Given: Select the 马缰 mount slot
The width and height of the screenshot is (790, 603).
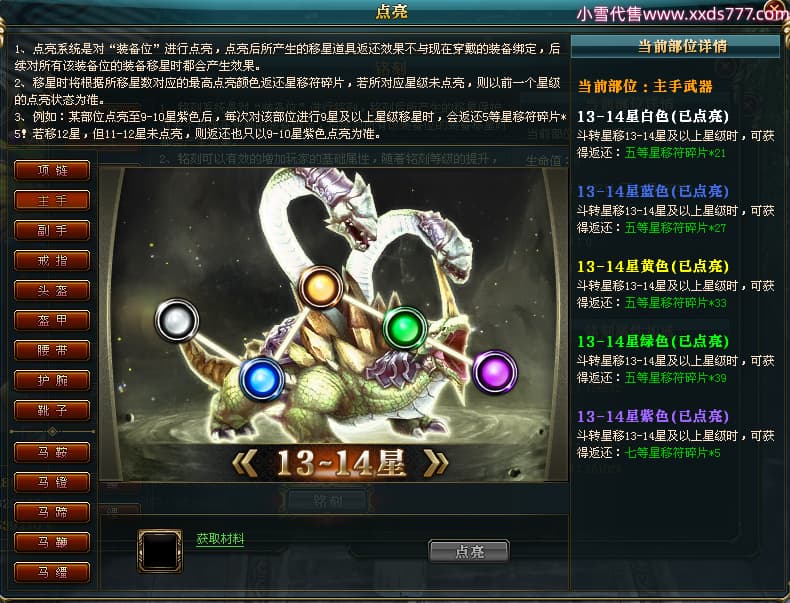Looking at the screenshot, I should point(52,572).
